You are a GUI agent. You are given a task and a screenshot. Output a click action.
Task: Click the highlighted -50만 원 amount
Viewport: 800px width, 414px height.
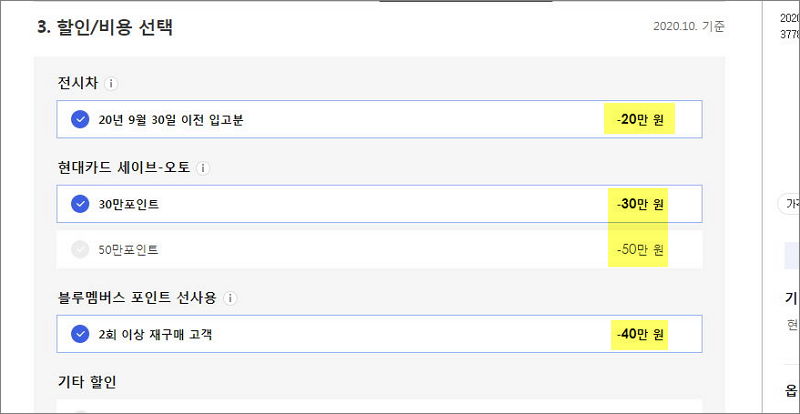click(640, 250)
